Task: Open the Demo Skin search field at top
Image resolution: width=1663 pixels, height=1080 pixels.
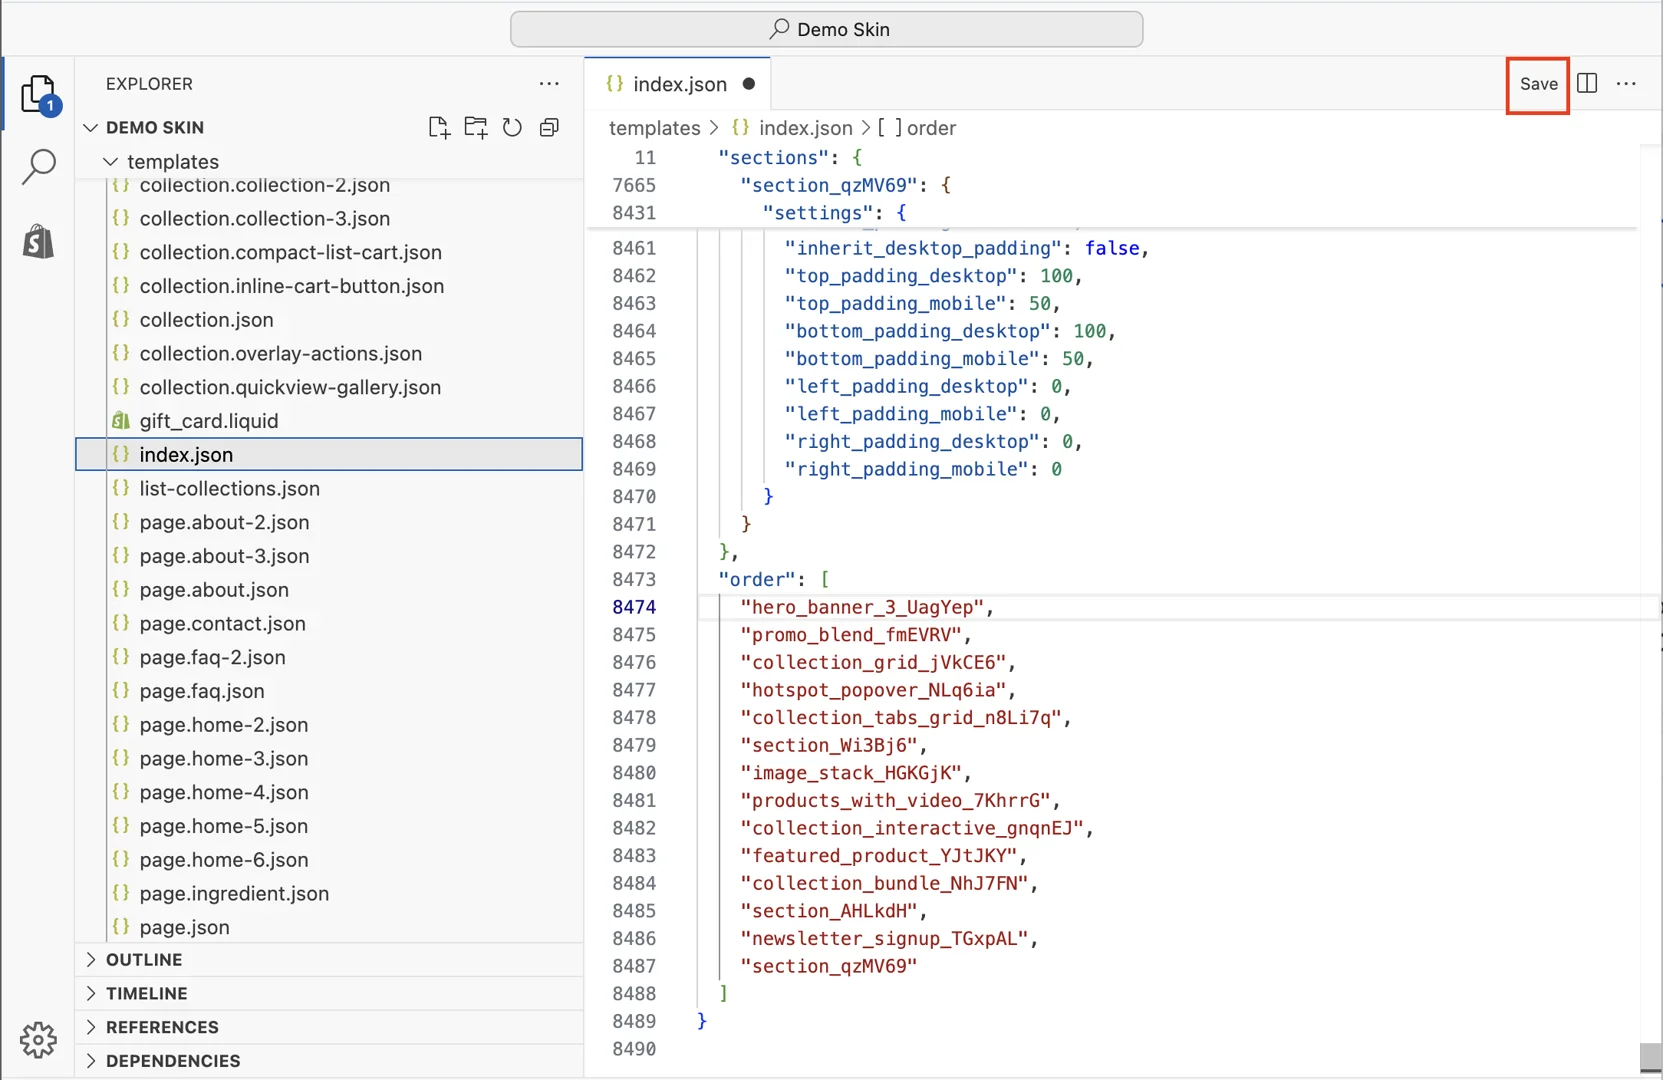Action: click(826, 29)
